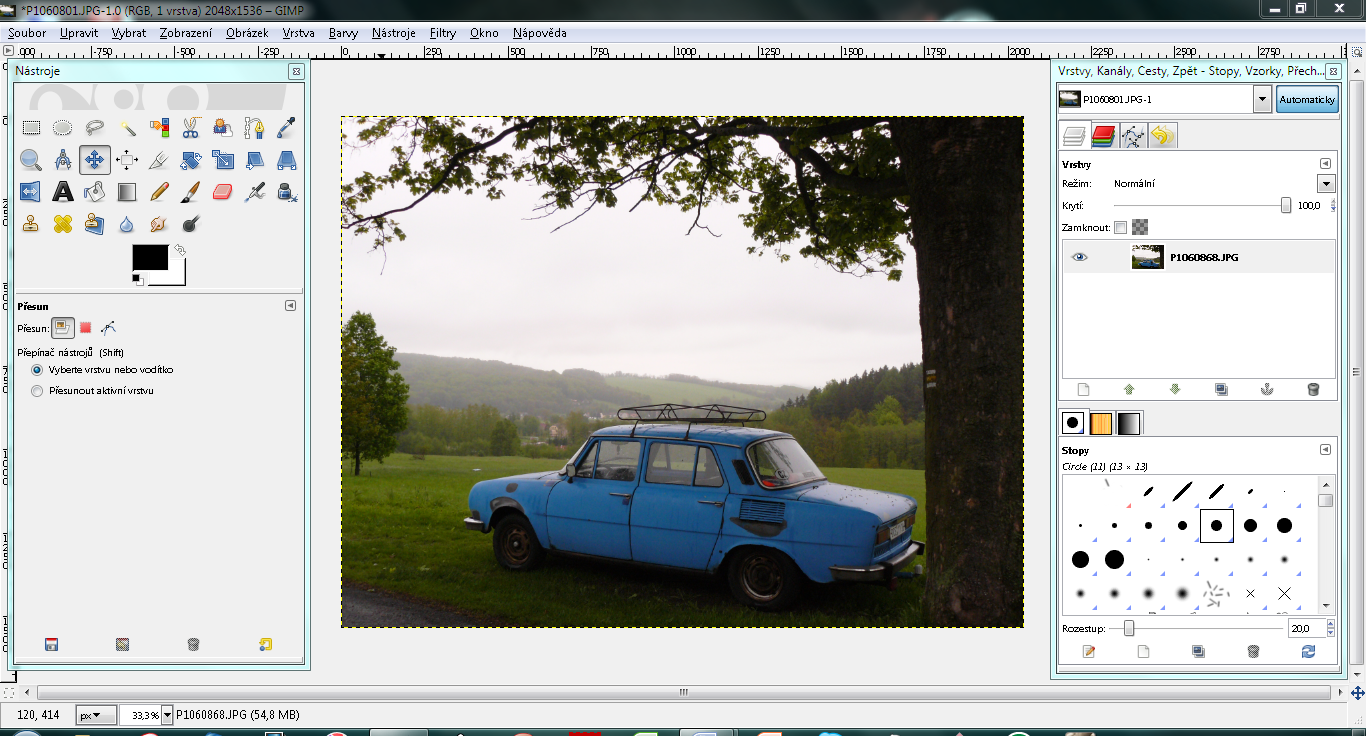This screenshot has height=736, width=1366.
Task: Open the zoom percentage dropdown in status bar
Action: tap(167, 715)
